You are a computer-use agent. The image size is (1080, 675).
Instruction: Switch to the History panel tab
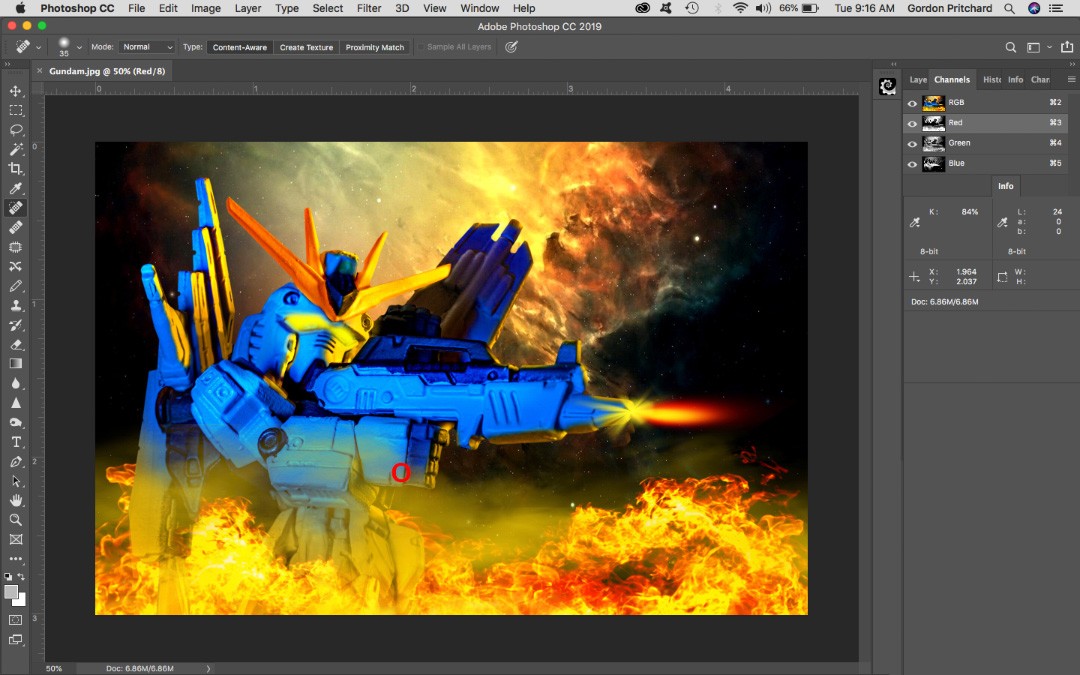coord(992,80)
